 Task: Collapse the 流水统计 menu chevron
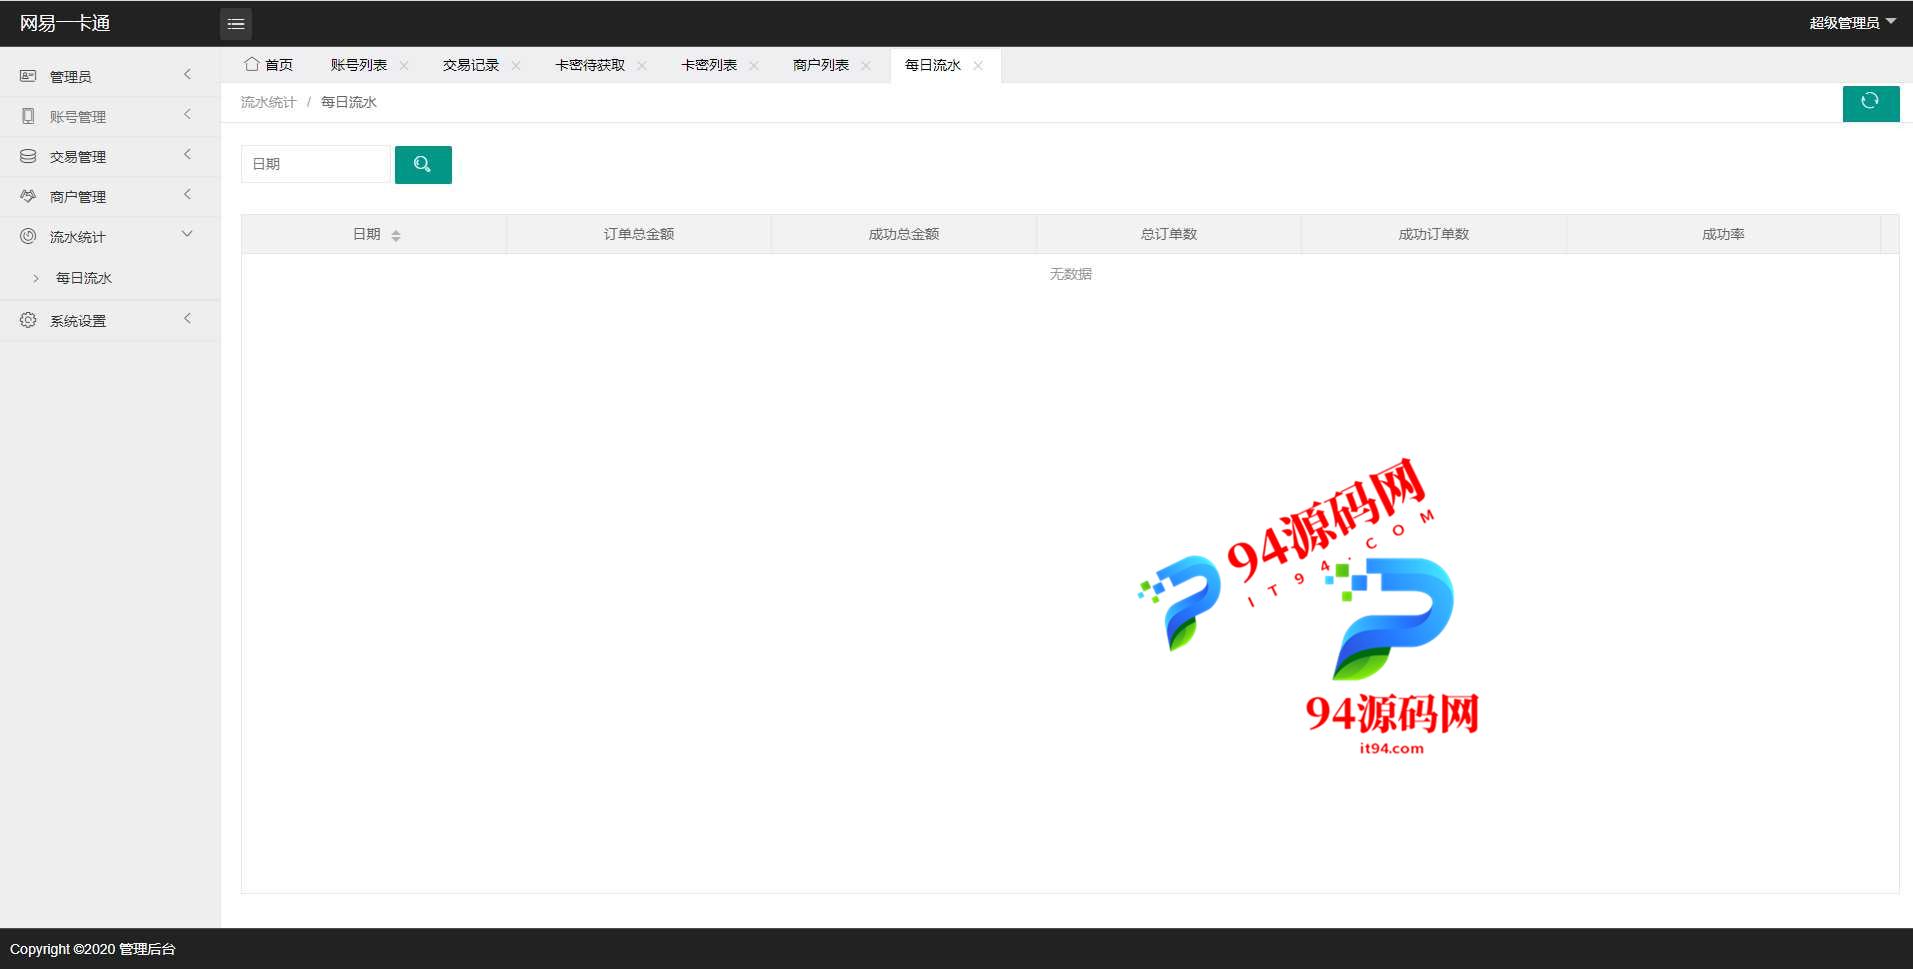pos(187,235)
